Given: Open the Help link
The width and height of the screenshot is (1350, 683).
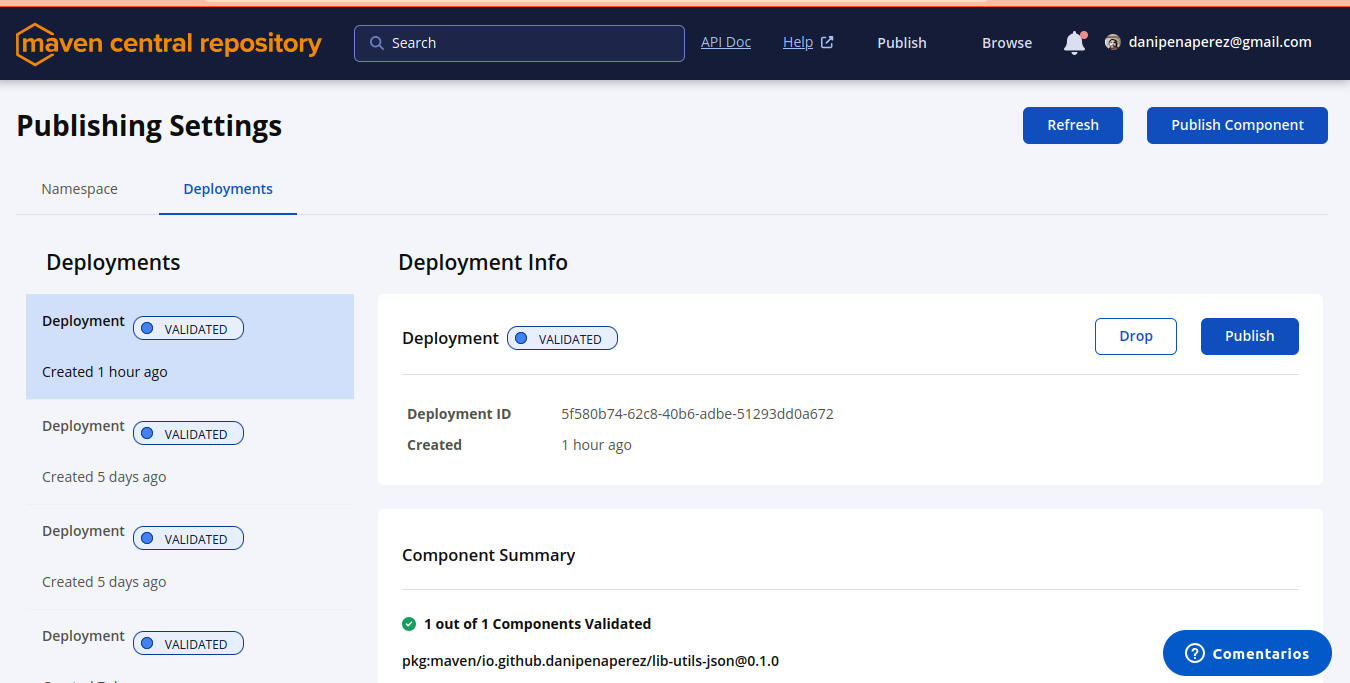Looking at the screenshot, I should click(x=798, y=42).
